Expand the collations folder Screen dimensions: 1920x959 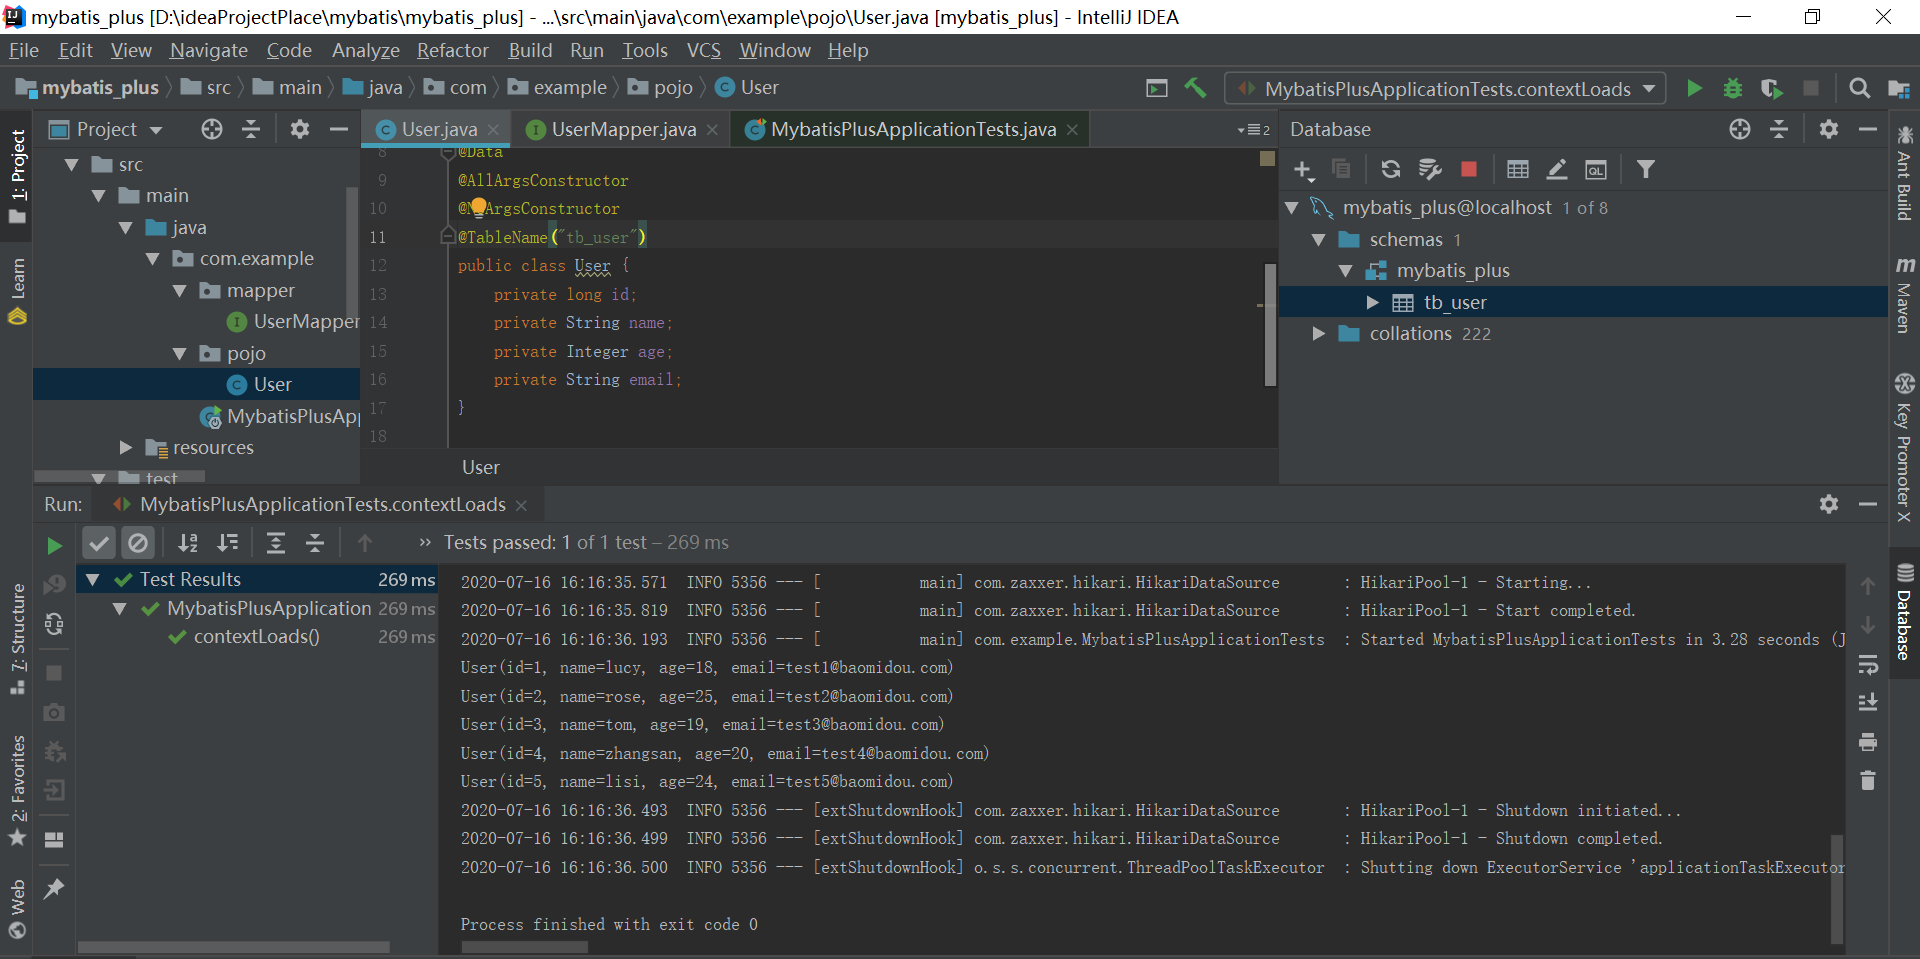pos(1318,334)
